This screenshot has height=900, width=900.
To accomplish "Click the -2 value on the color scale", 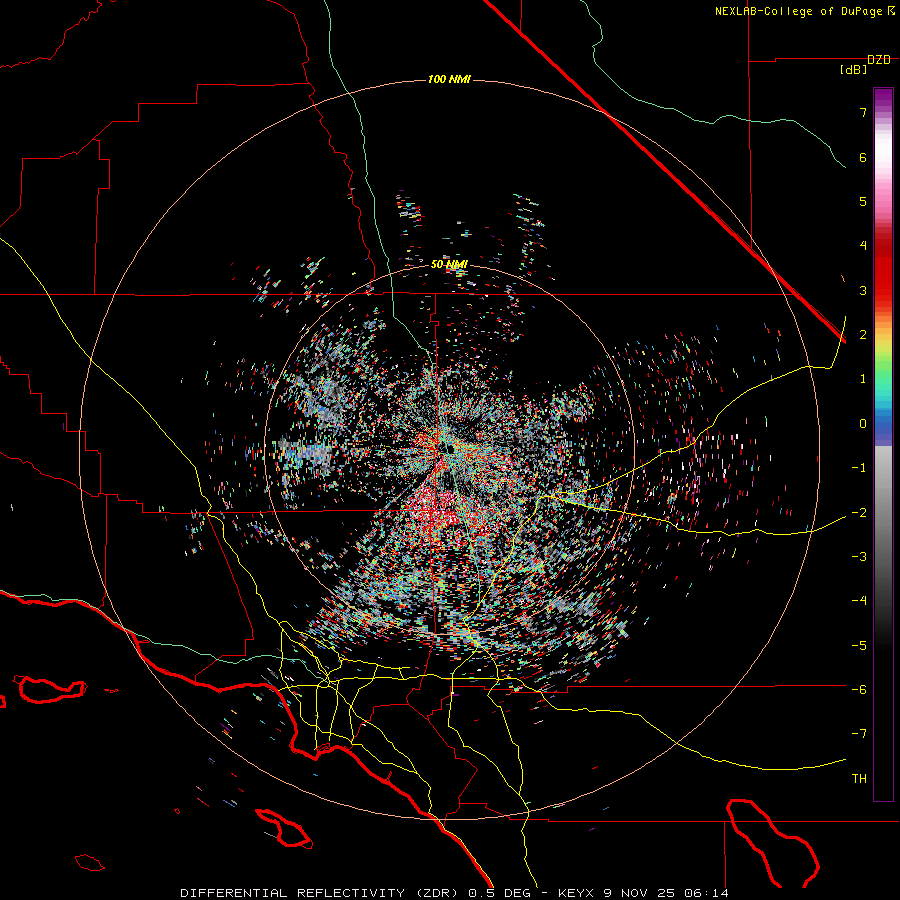I will click(x=859, y=512).
